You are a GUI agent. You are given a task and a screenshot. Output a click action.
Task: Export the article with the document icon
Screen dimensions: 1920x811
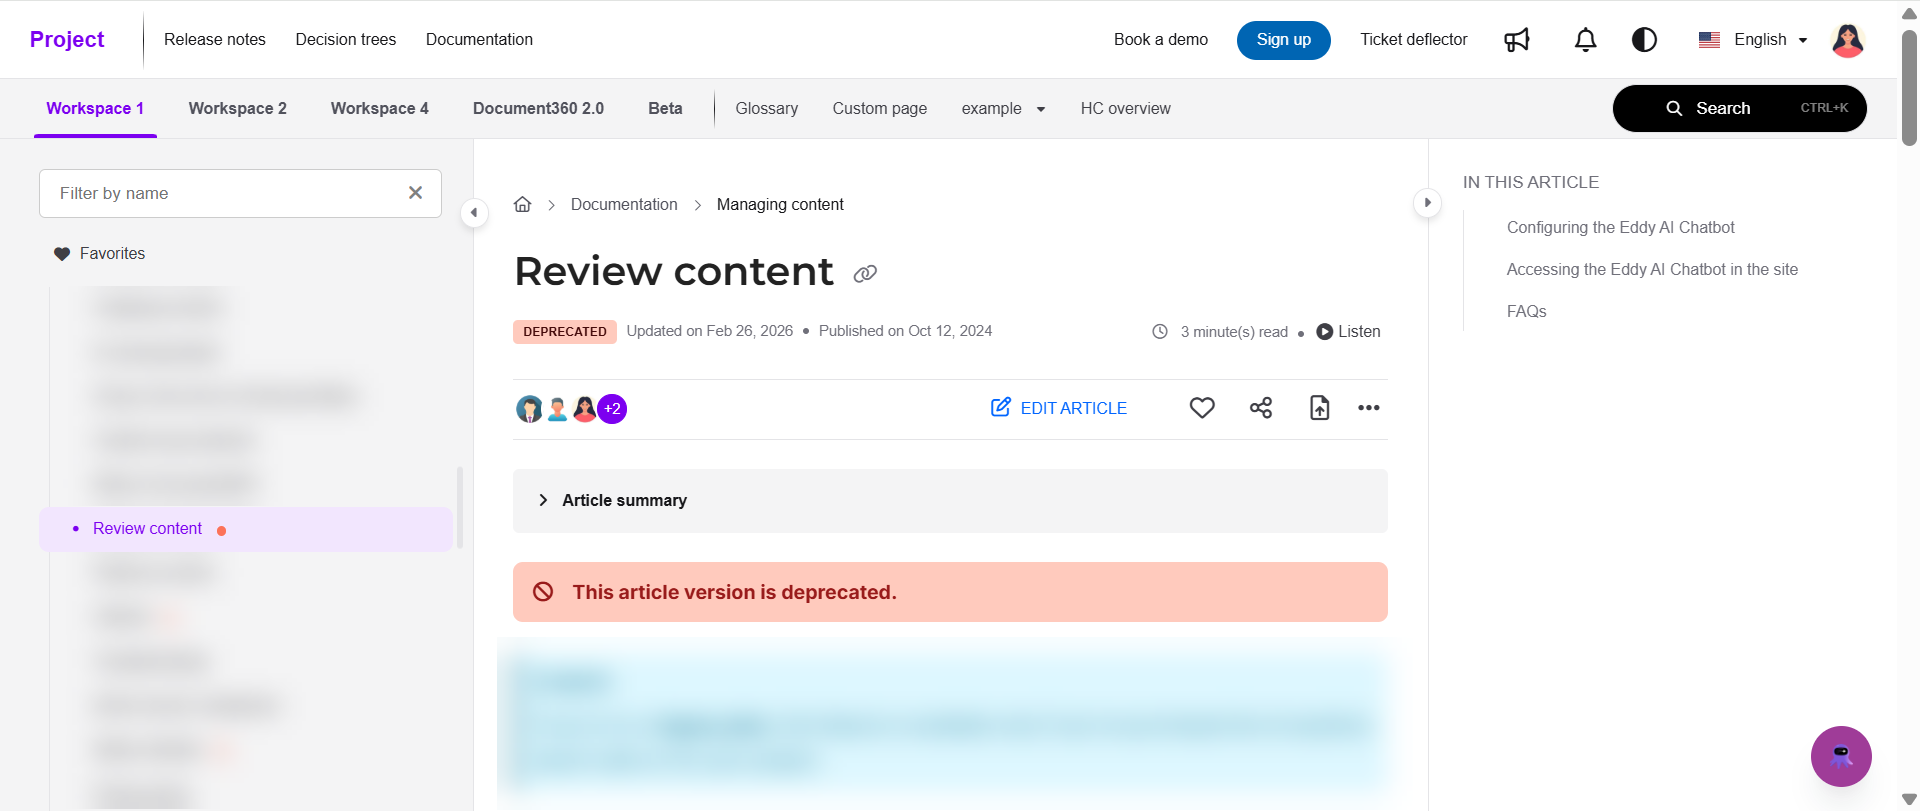click(x=1320, y=408)
